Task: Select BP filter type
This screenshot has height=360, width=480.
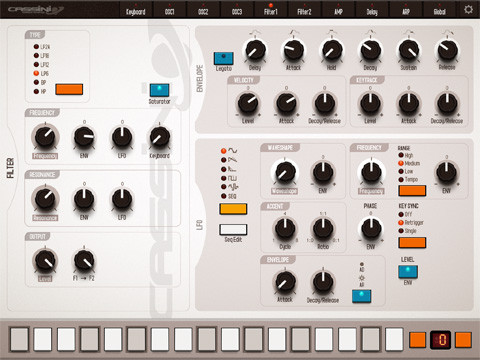Action: point(40,82)
